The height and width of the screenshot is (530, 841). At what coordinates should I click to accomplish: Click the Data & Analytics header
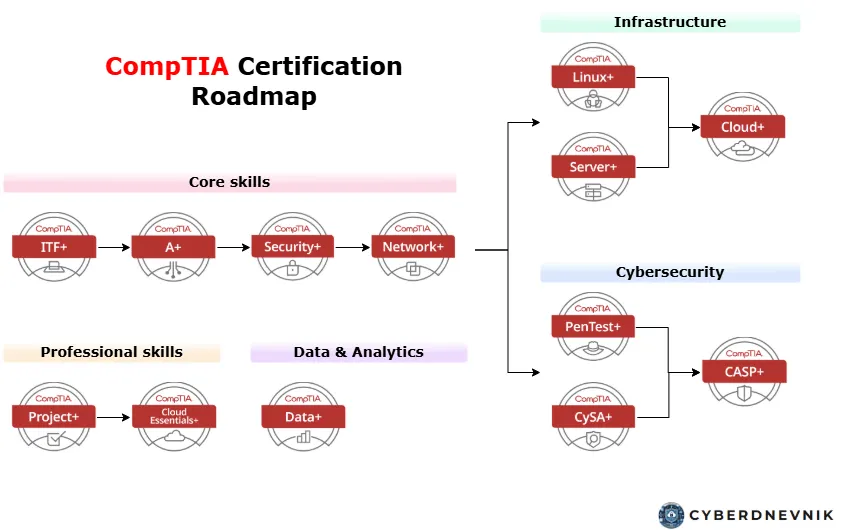tap(359, 352)
